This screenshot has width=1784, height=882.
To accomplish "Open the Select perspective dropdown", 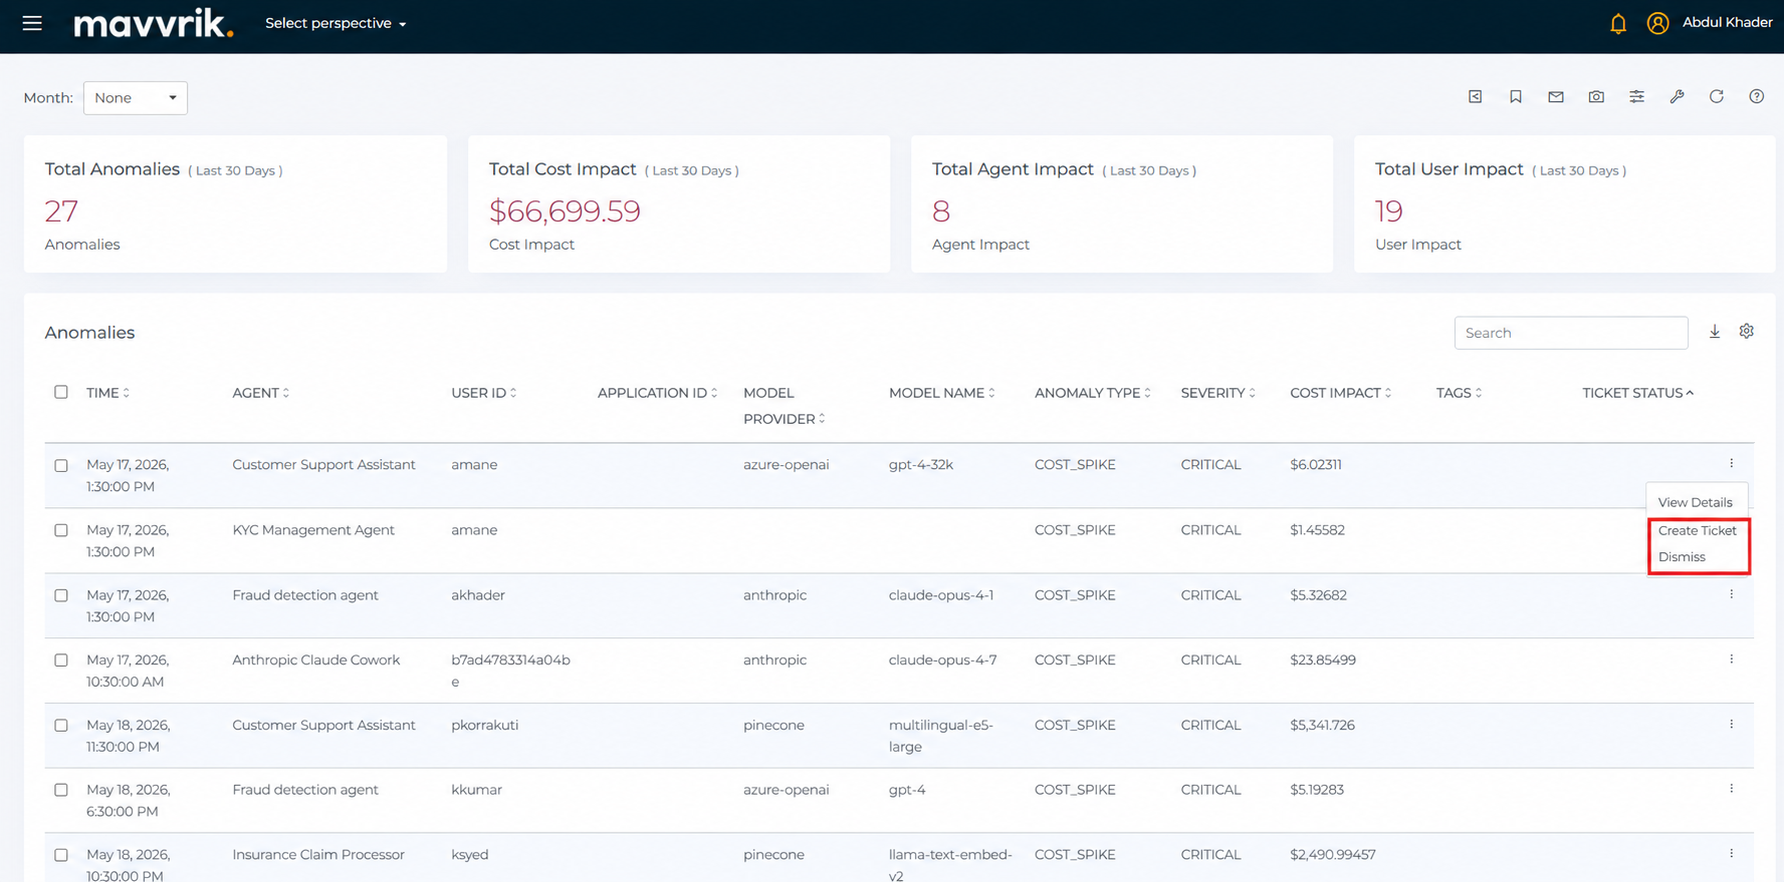I will 336,23.
